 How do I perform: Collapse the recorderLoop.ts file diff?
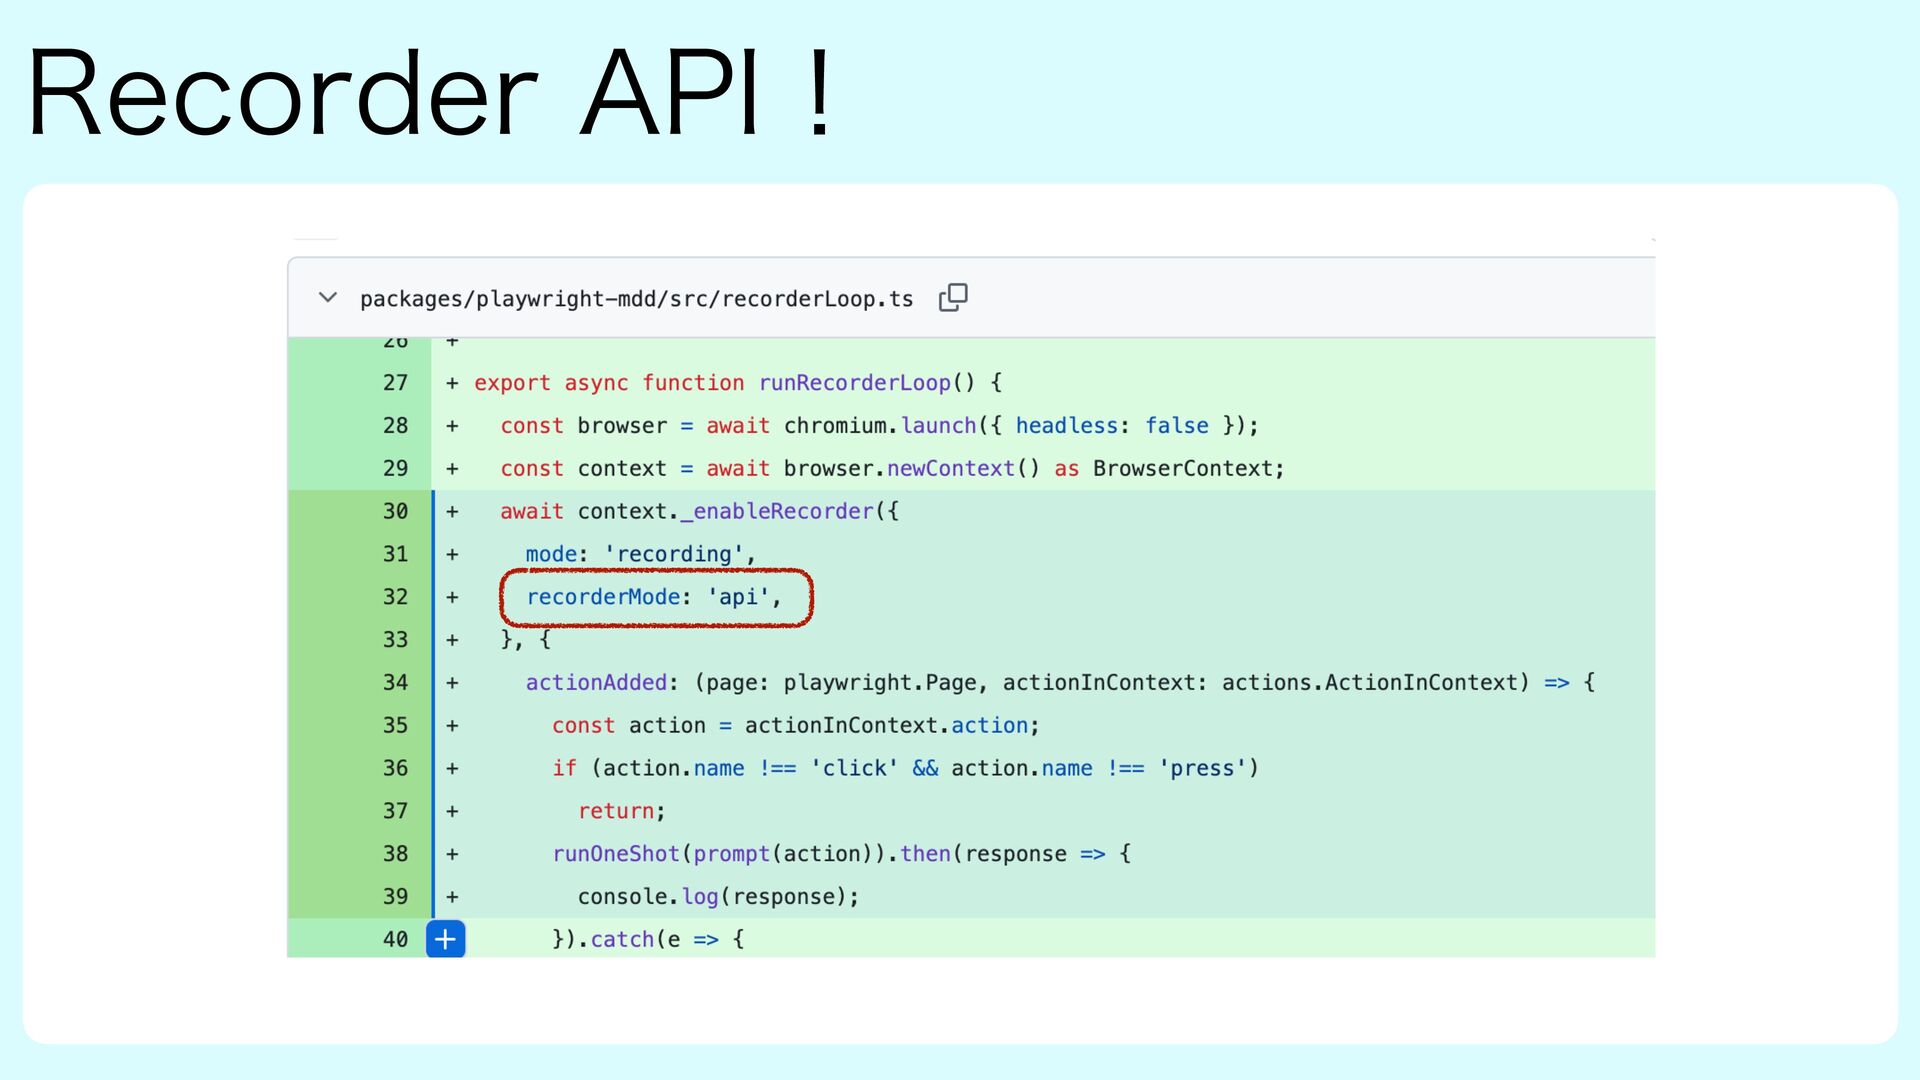click(327, 298)
